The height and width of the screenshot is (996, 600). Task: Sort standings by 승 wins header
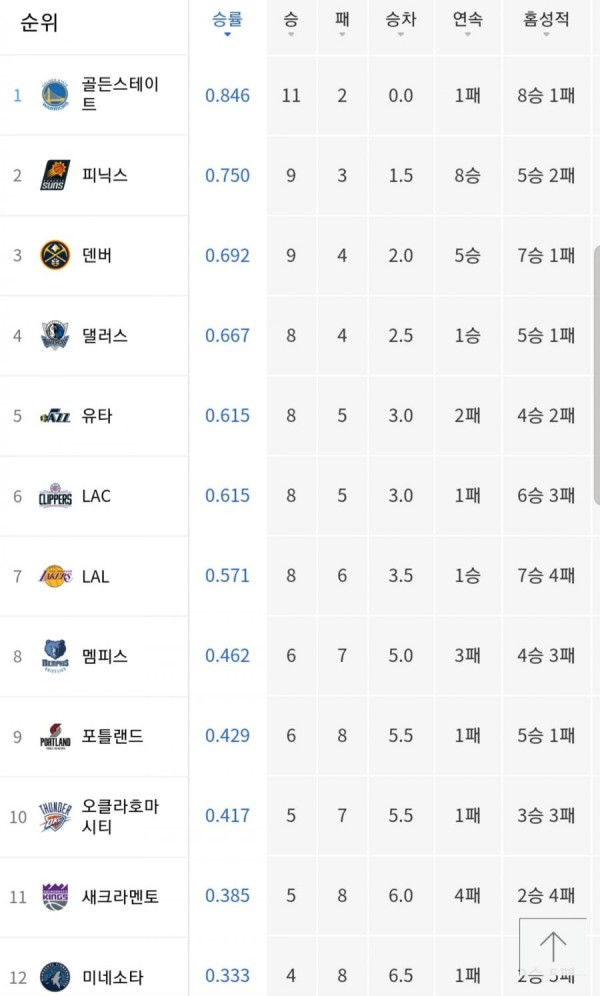291,23
